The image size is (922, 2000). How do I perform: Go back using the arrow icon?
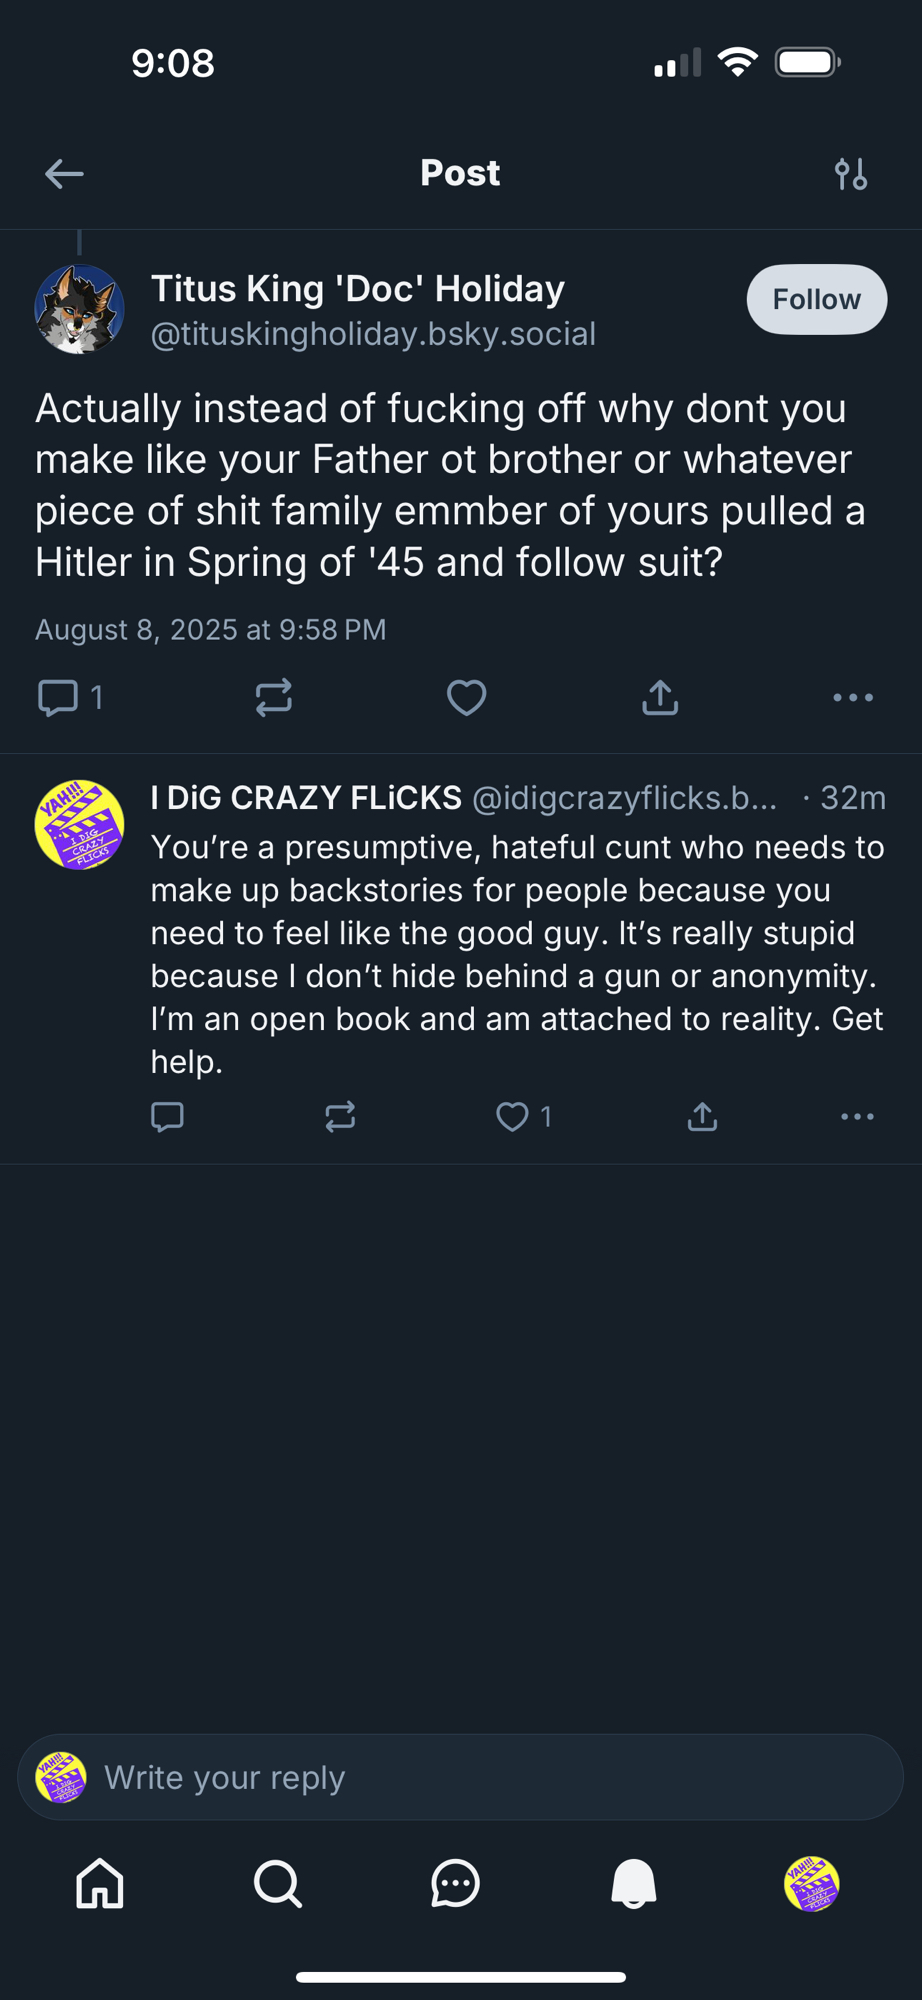pos(64,174)
